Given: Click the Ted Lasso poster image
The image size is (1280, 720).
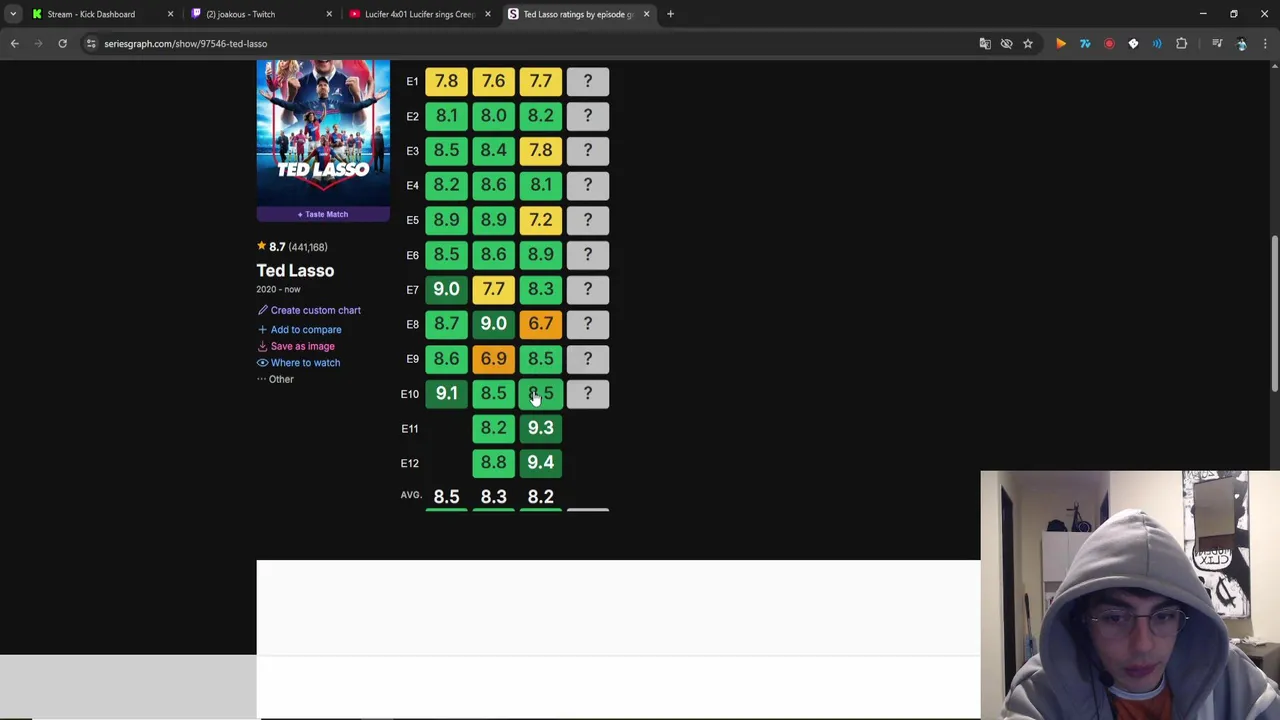Looking at the screenshot, I should [323, 132].
